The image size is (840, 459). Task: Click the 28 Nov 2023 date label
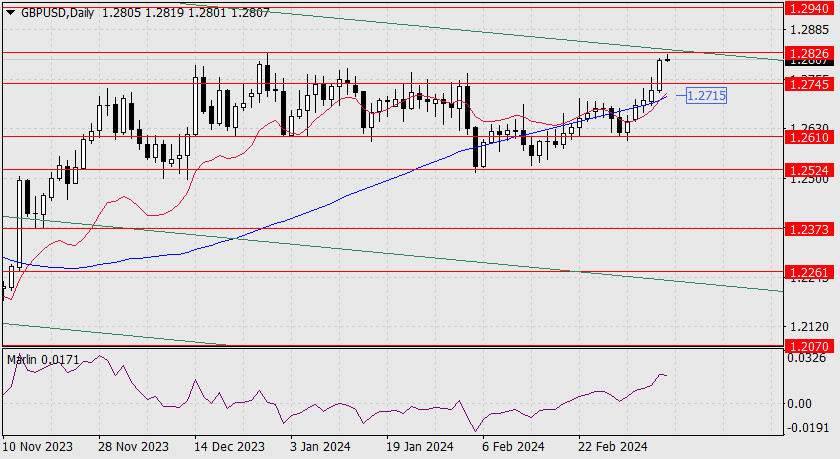tap(133, 446)
